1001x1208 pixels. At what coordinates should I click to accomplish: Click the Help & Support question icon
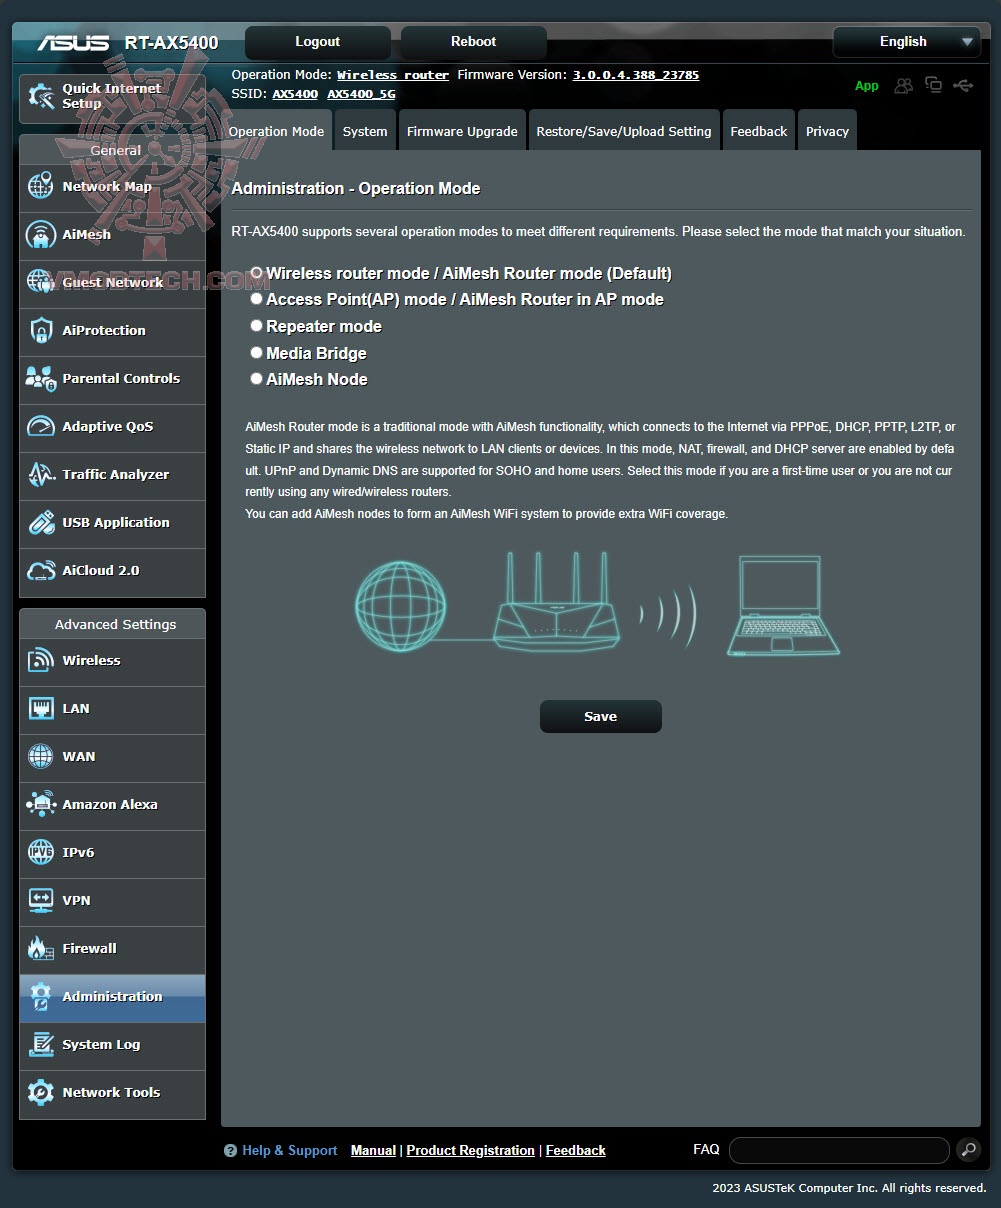pyautogui.click(x=230, y=1151)
